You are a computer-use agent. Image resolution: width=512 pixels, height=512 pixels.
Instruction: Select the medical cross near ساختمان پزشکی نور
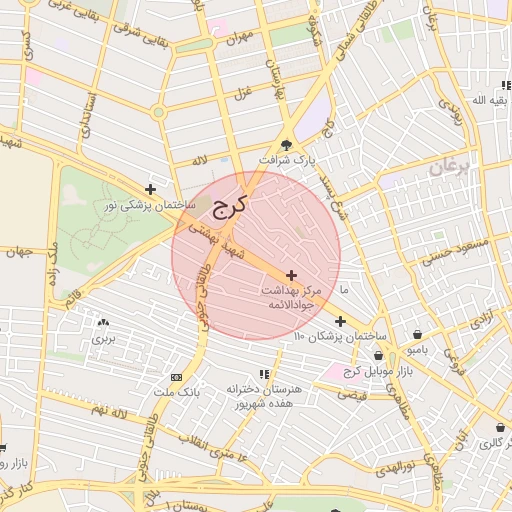click(150, 189)
